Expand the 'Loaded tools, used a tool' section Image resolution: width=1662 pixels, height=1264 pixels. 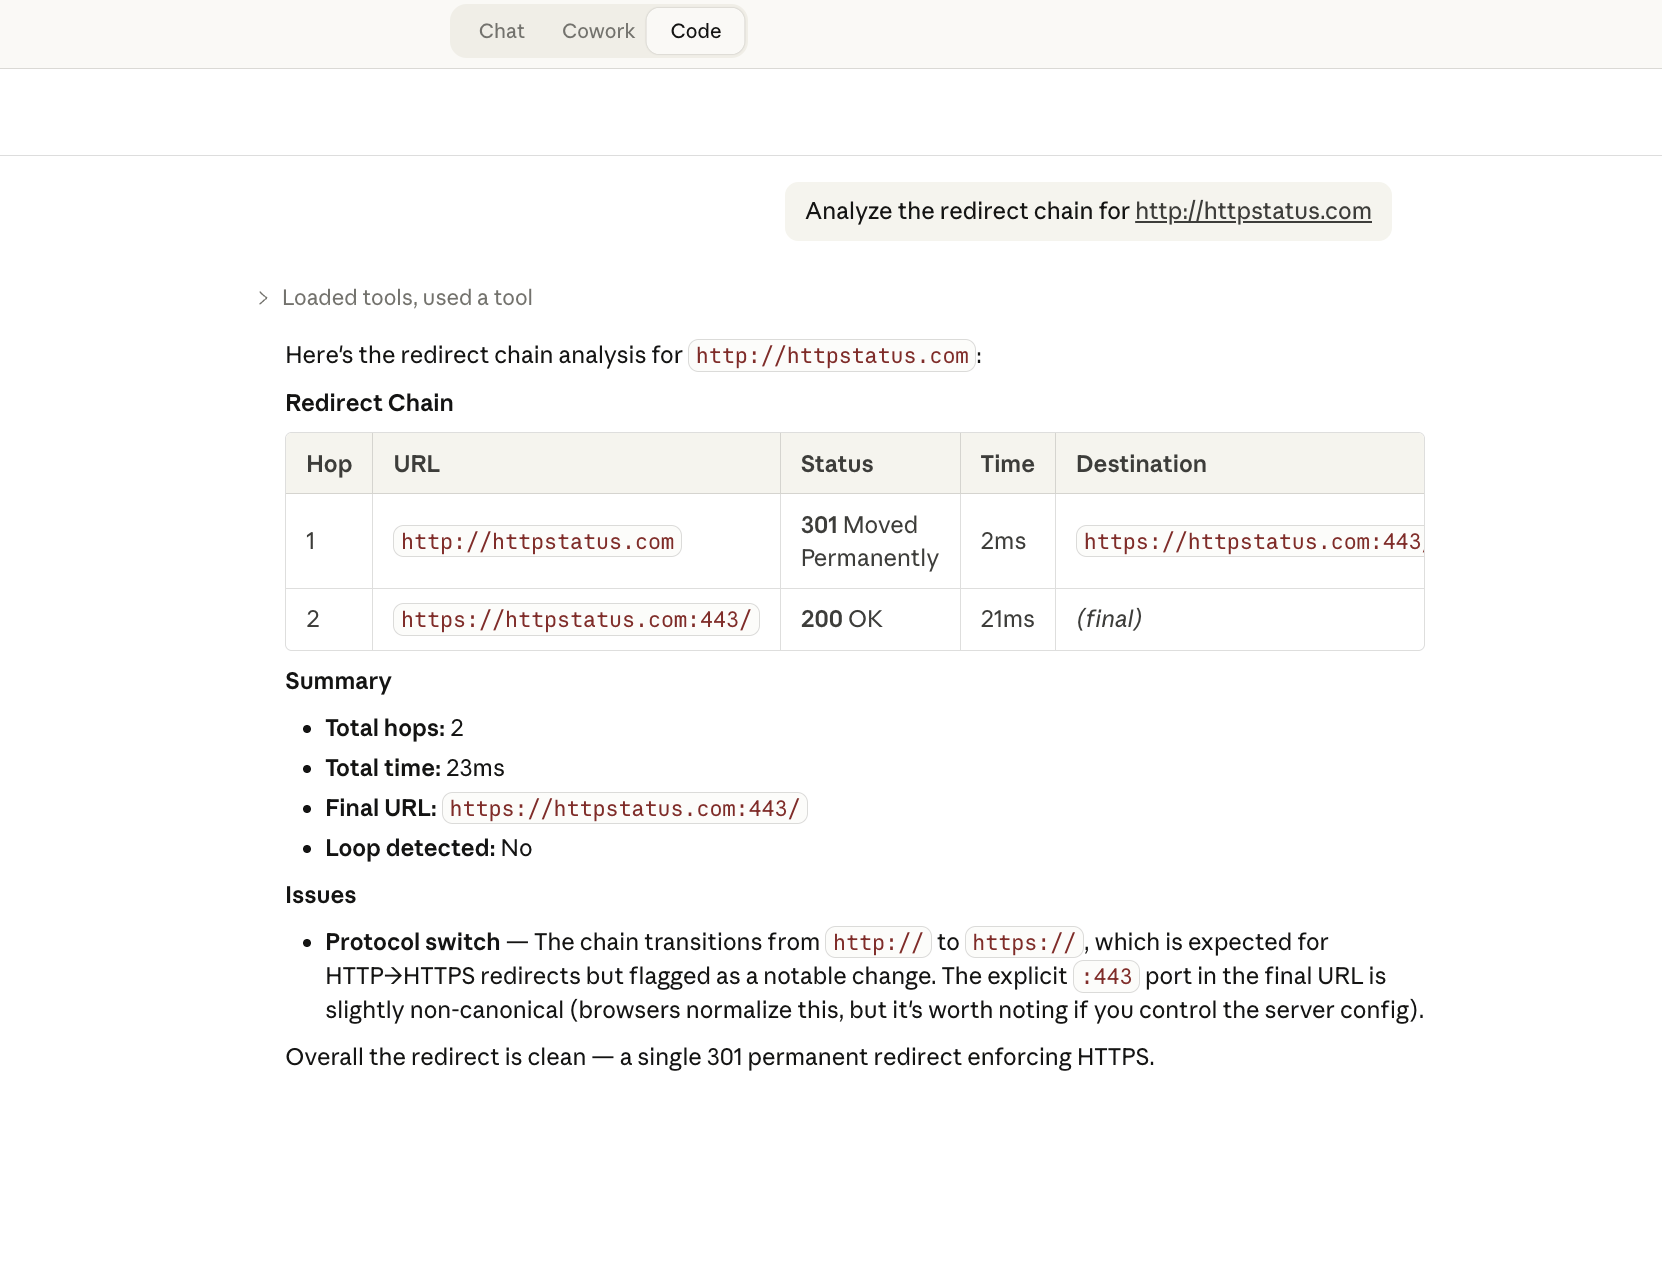(407, 297)
